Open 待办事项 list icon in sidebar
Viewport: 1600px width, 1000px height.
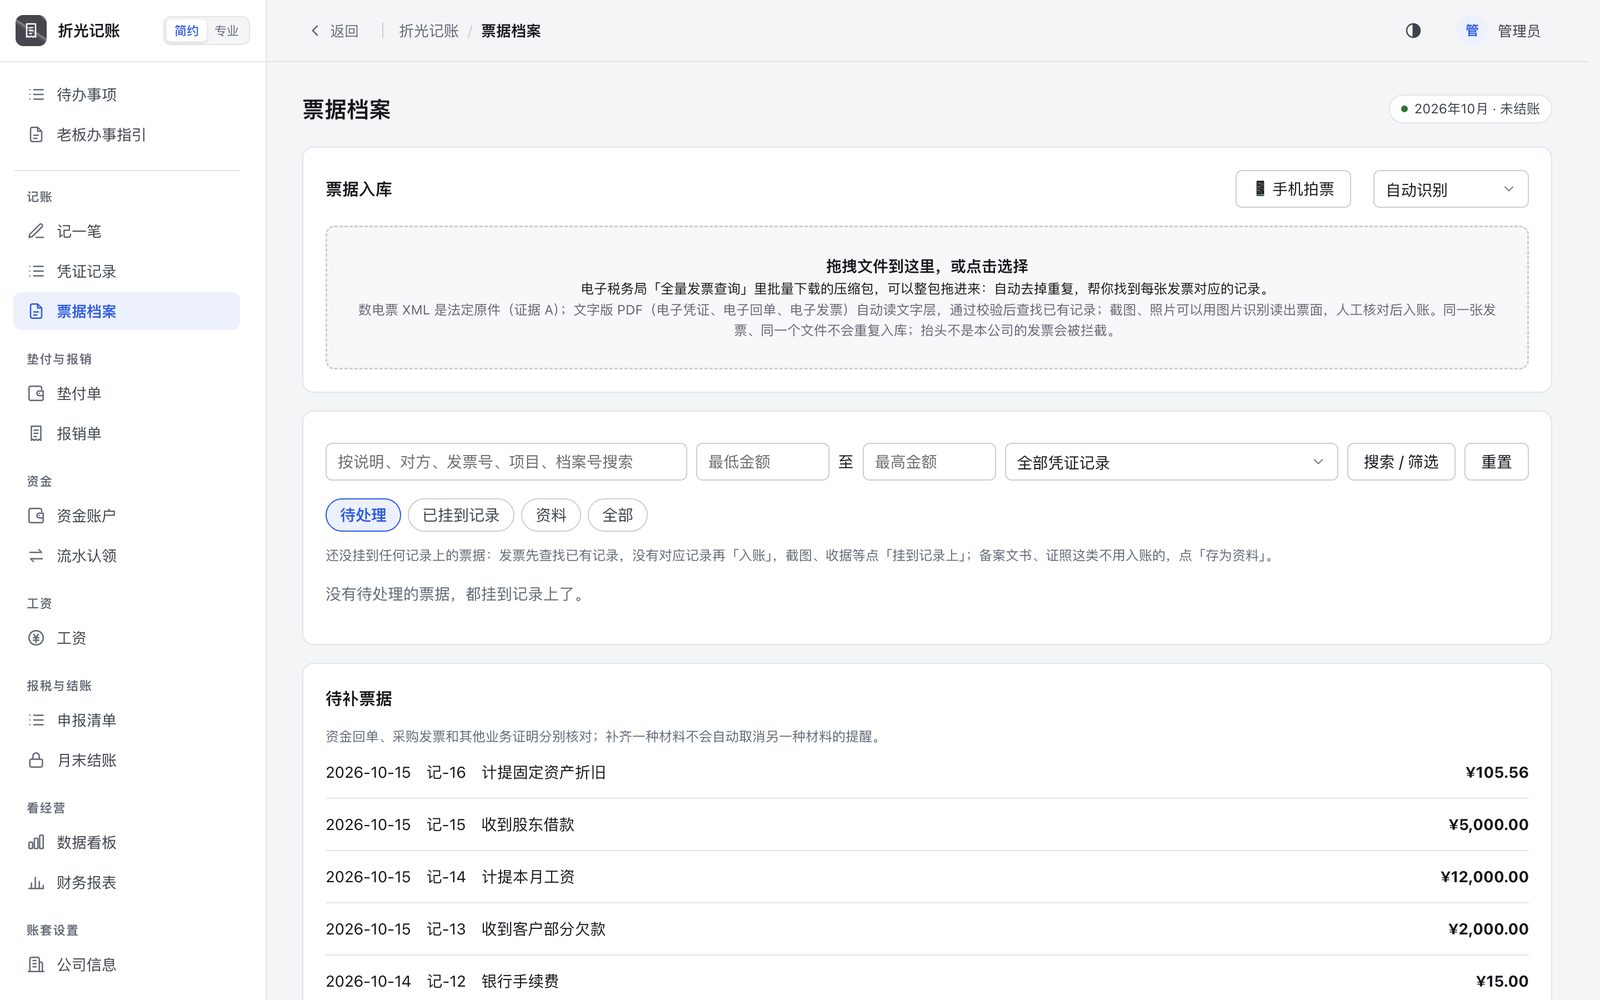[x=36, y=94]
